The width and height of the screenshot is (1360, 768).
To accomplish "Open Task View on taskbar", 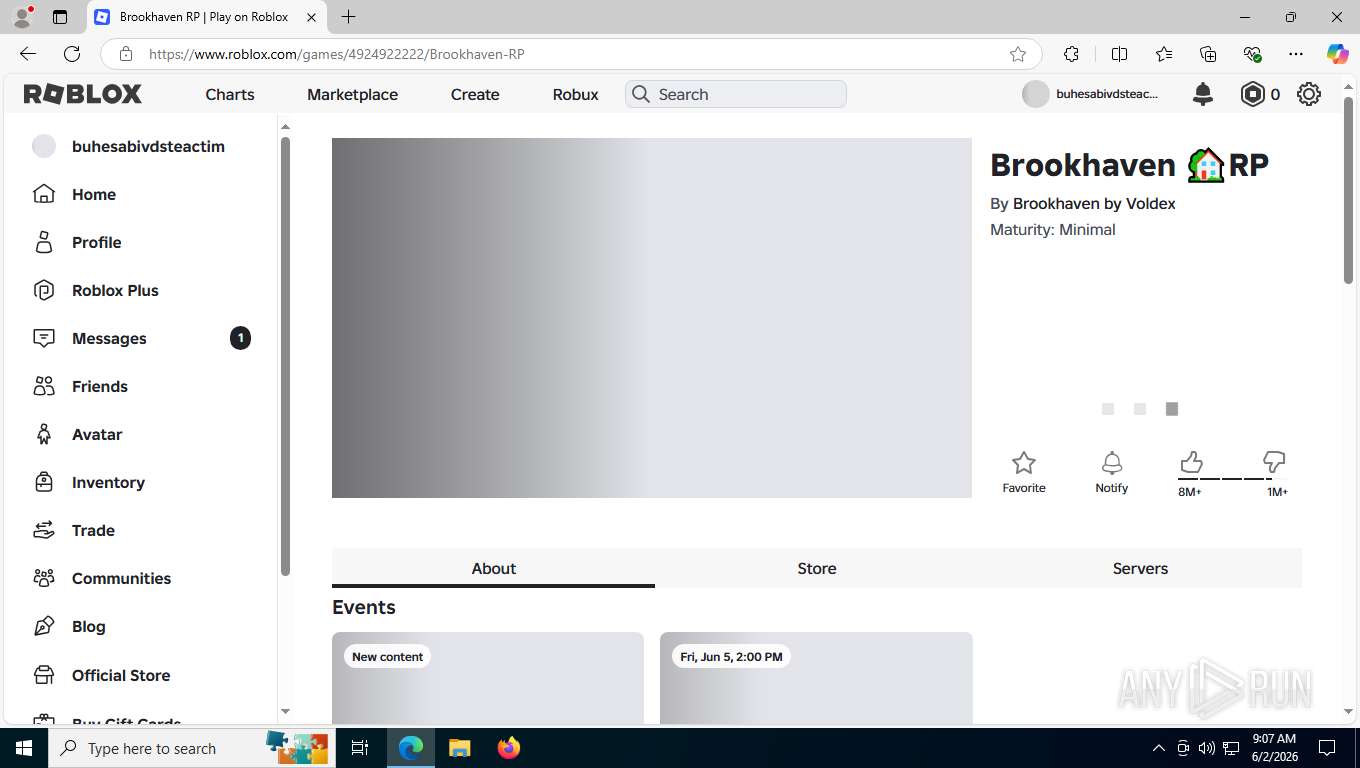I will pos(360,748).
